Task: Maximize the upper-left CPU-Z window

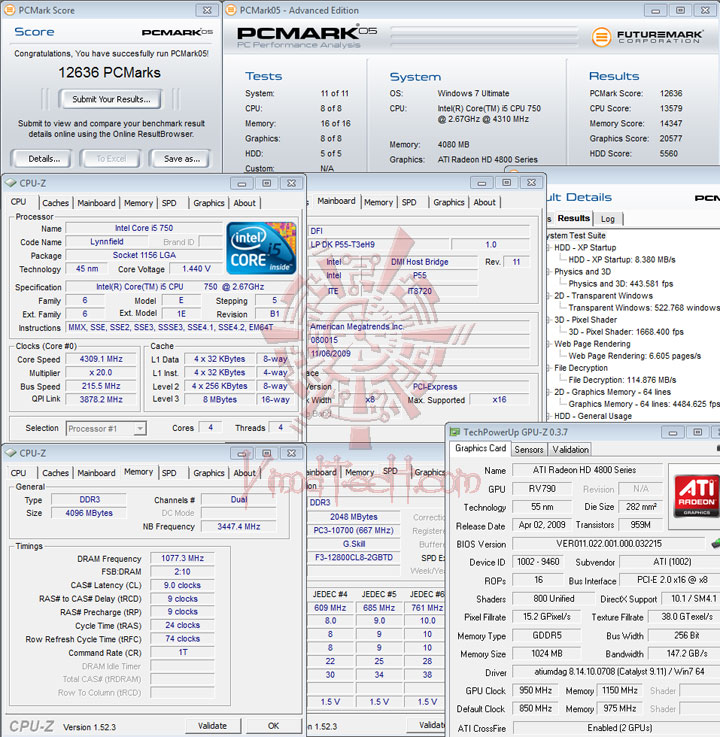Action: [x=266, y=183]
